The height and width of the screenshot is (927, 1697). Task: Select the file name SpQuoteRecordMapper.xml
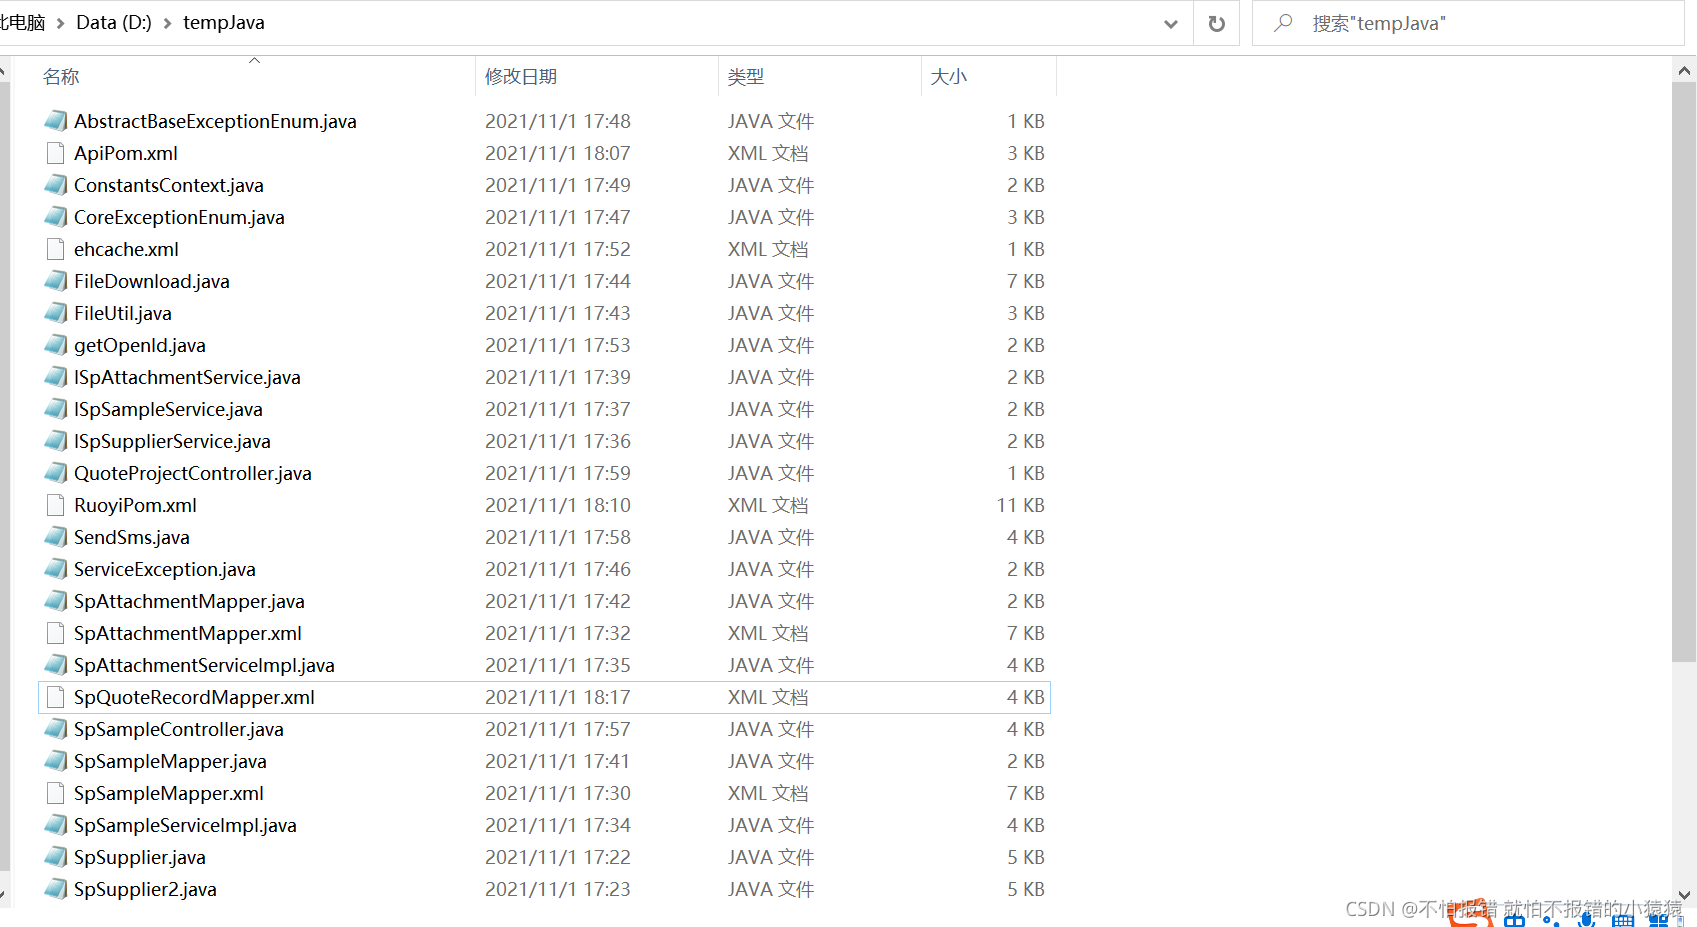click(194, 697)
